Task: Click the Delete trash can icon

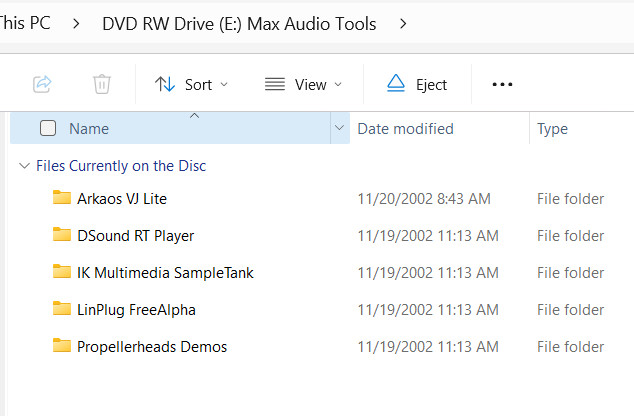Action: click(102, 84)
